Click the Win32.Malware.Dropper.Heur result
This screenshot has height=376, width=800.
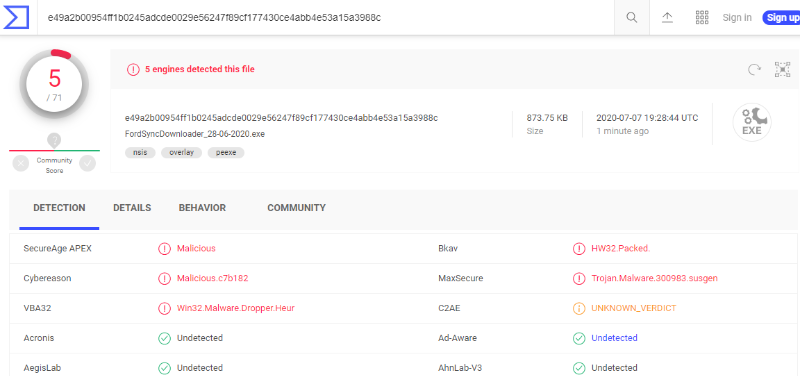tap(236, 308)
